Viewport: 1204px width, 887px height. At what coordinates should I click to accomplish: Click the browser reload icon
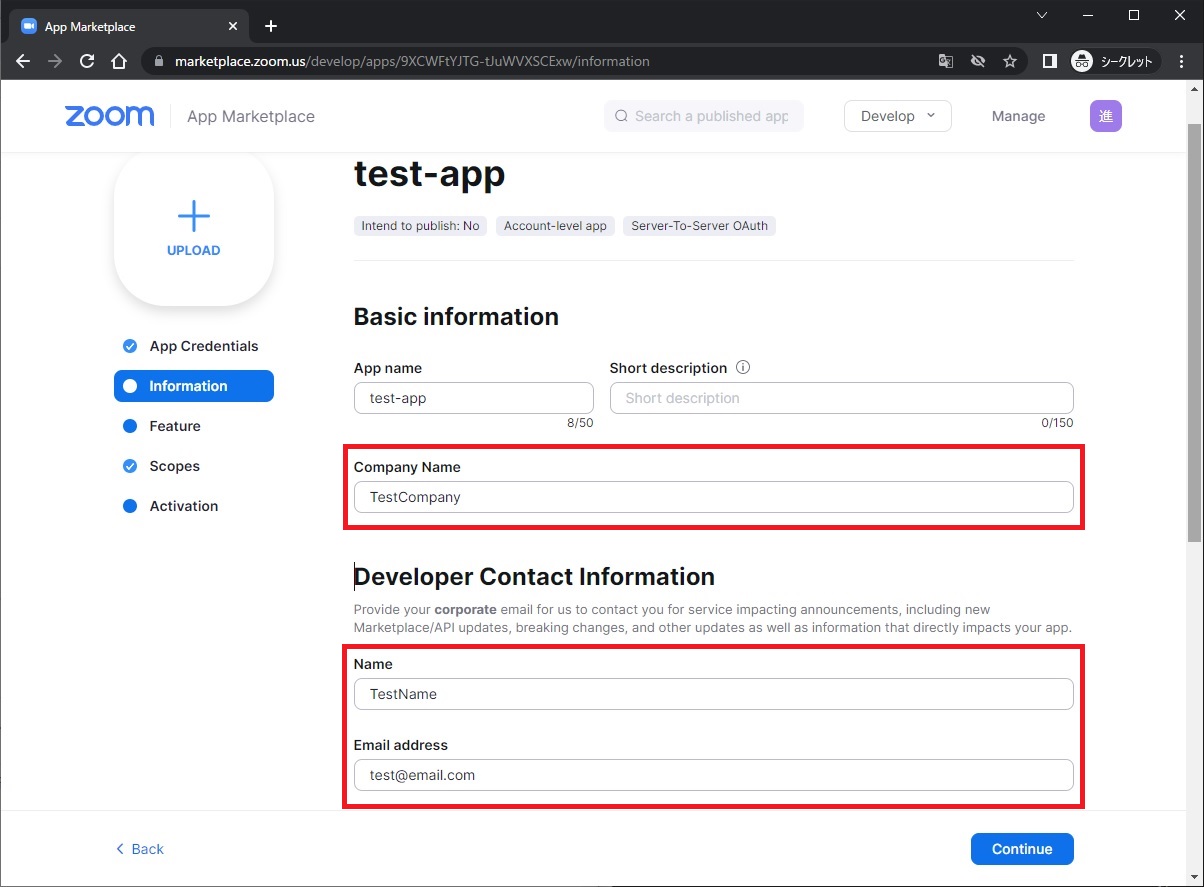[x=87, y=61]
